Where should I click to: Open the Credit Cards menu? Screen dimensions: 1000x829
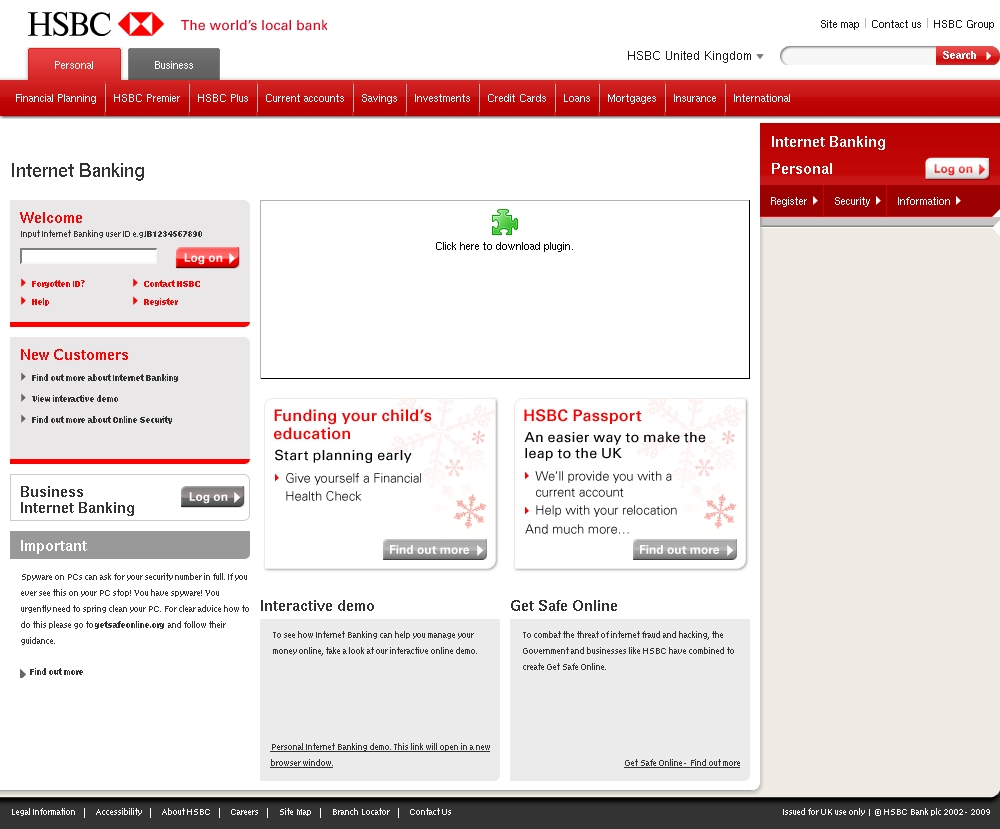(x=516, y=98)
